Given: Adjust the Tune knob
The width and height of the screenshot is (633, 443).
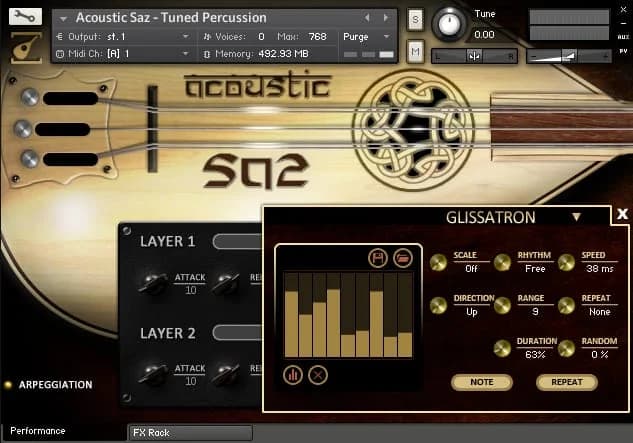Looking at the screenshot, I should tap(449, 24).
